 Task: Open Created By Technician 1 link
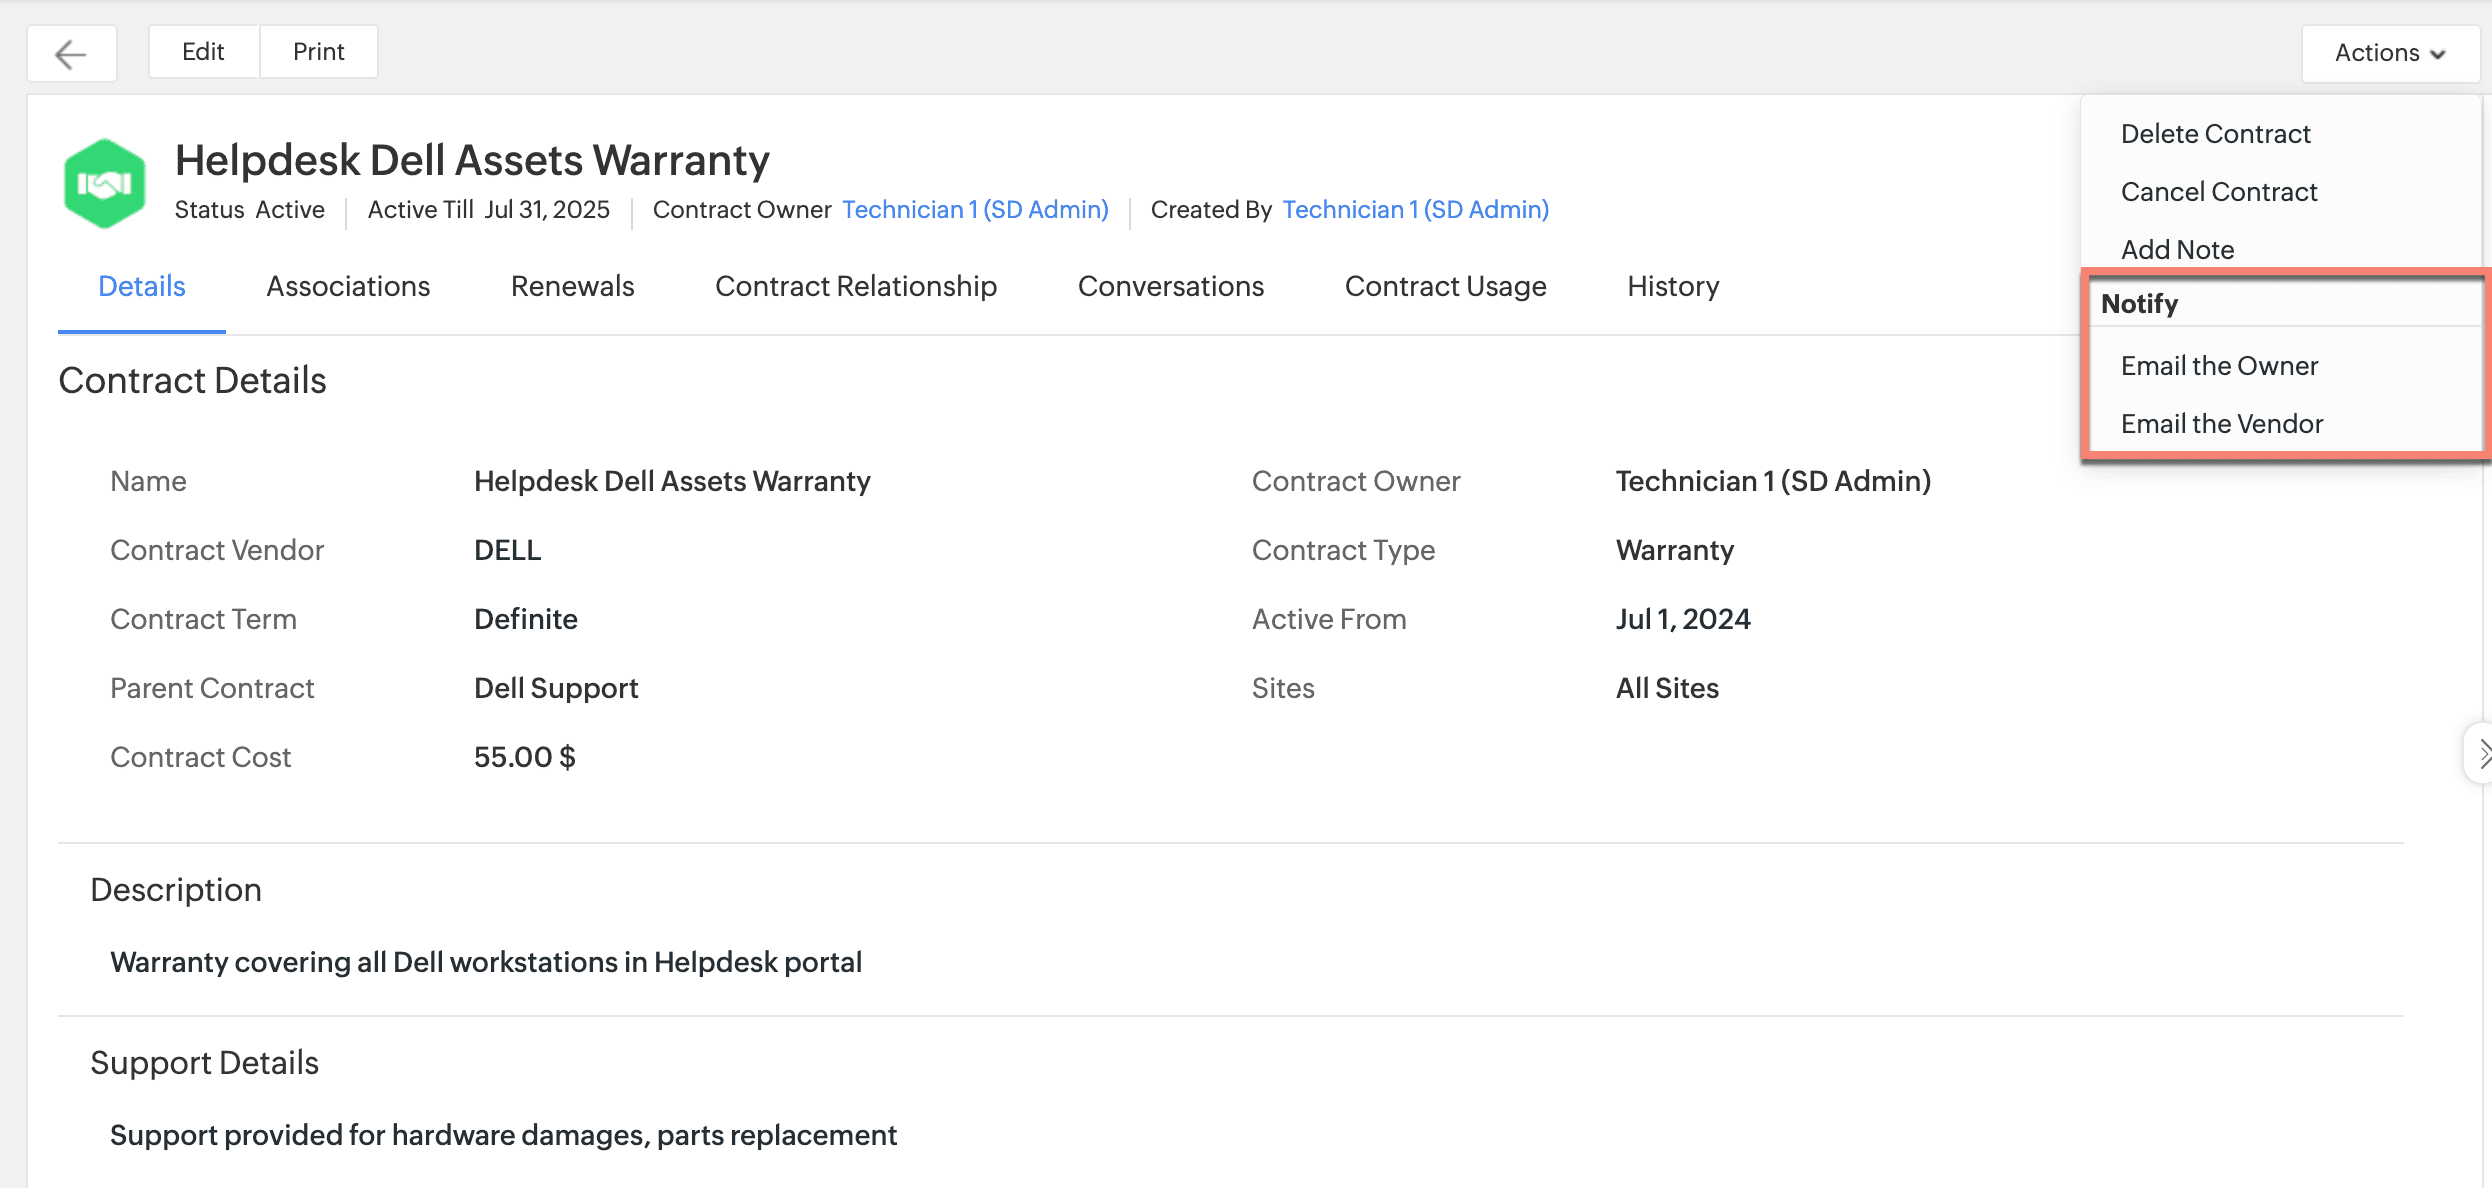[x=1415, y=210]
